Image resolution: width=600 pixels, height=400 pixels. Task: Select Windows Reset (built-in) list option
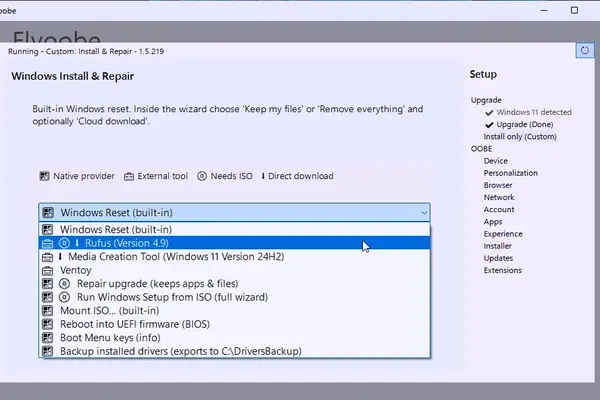click(235, 229)
